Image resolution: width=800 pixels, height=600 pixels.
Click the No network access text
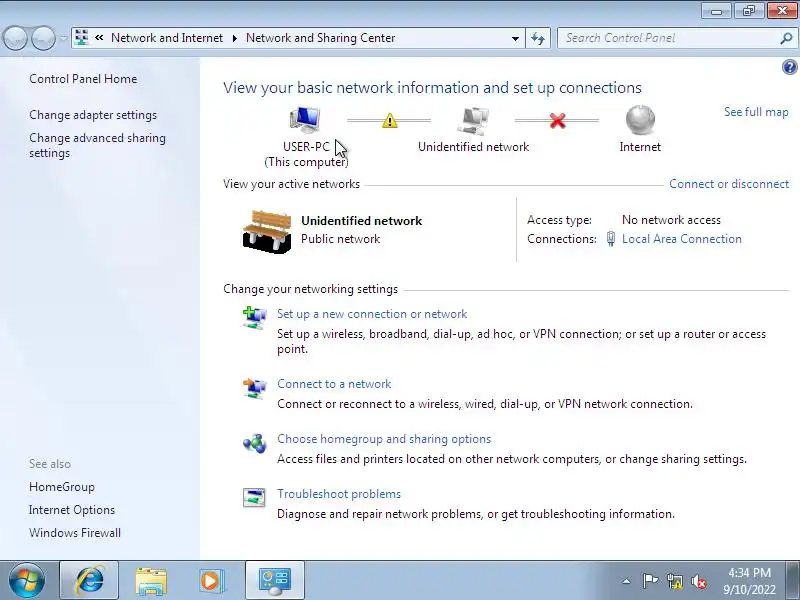[x=671, y=220]
